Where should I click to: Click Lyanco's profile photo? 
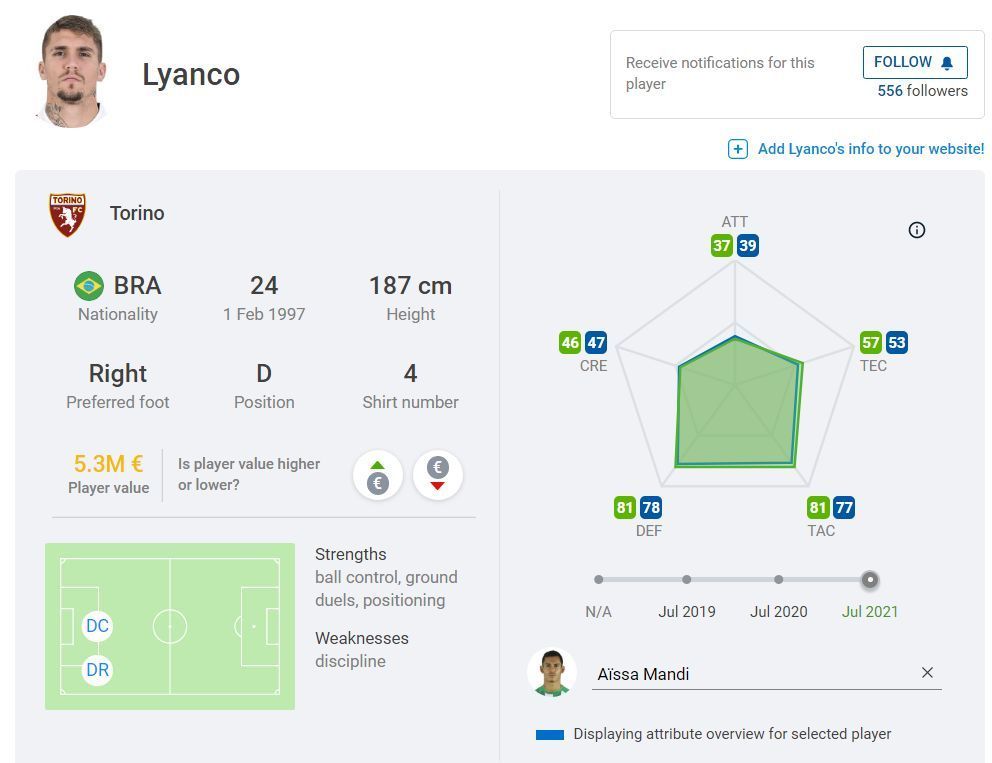point(72,72)
